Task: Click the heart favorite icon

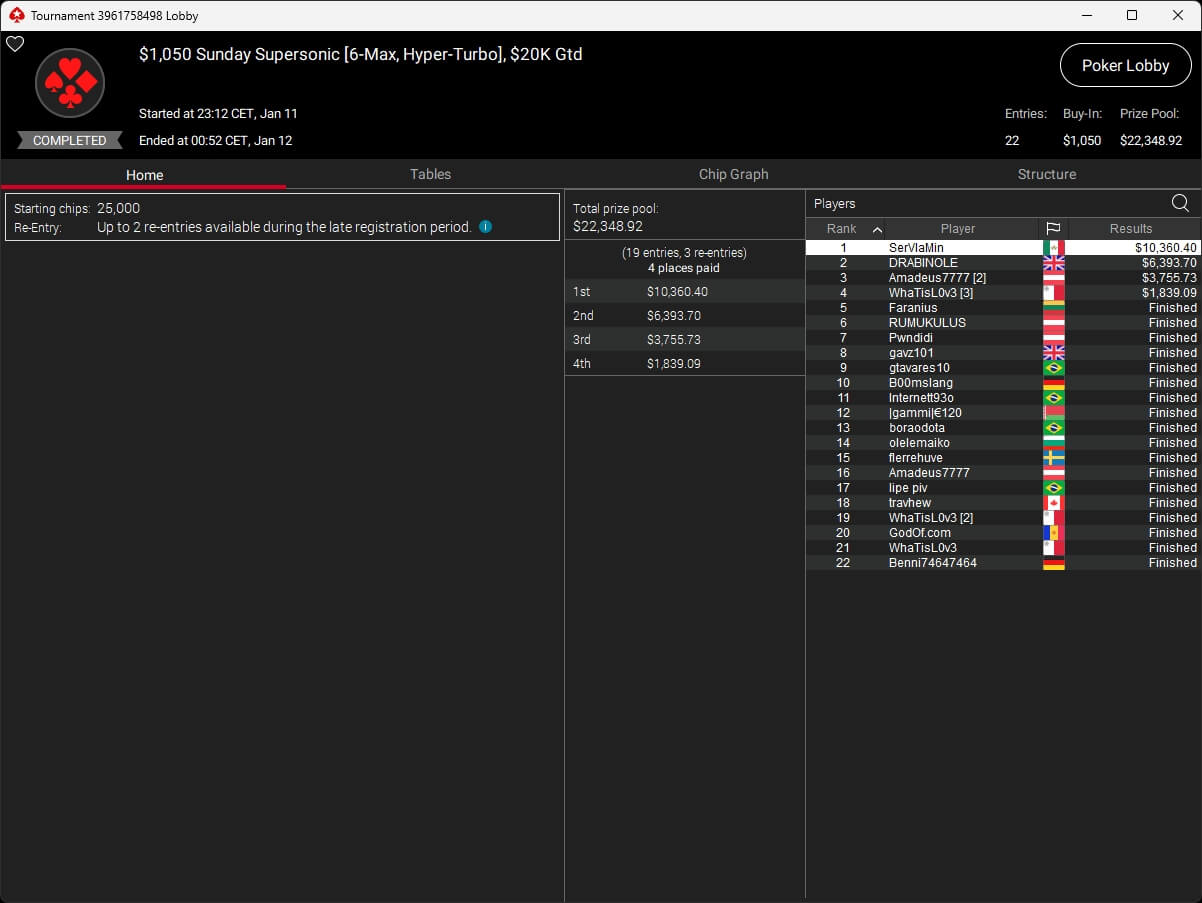Action: click(15, 44)
